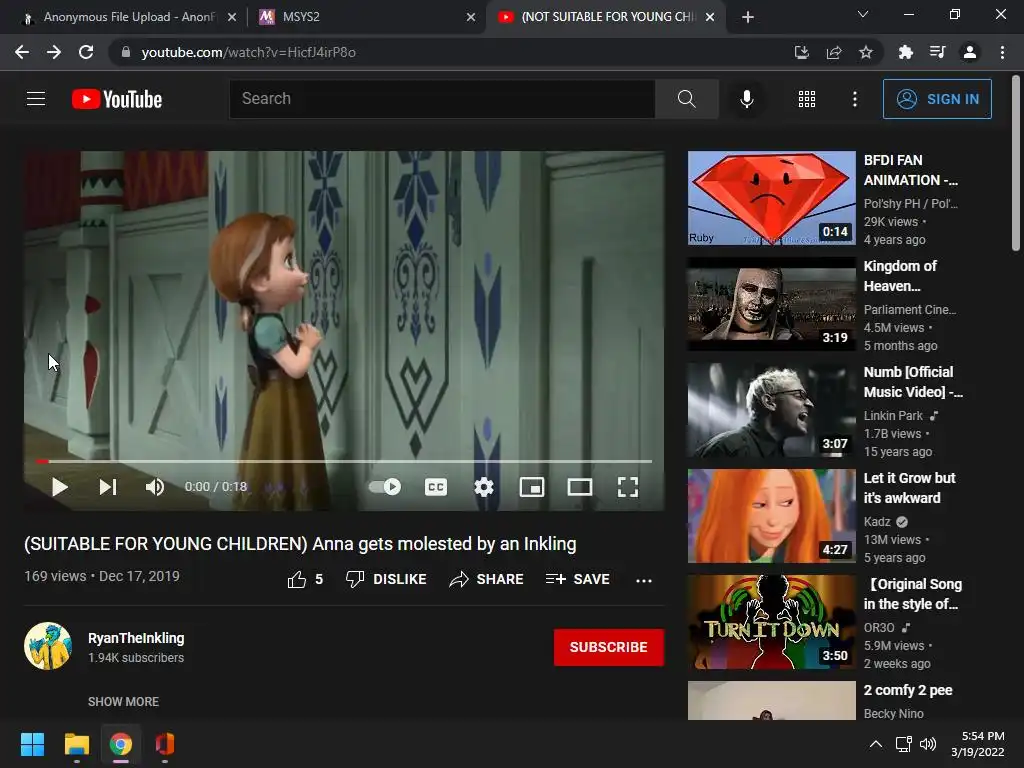Click the install app icon in address bar
Image resolution: width=1024 pixels, height=768 pixels.
point(801,52)
